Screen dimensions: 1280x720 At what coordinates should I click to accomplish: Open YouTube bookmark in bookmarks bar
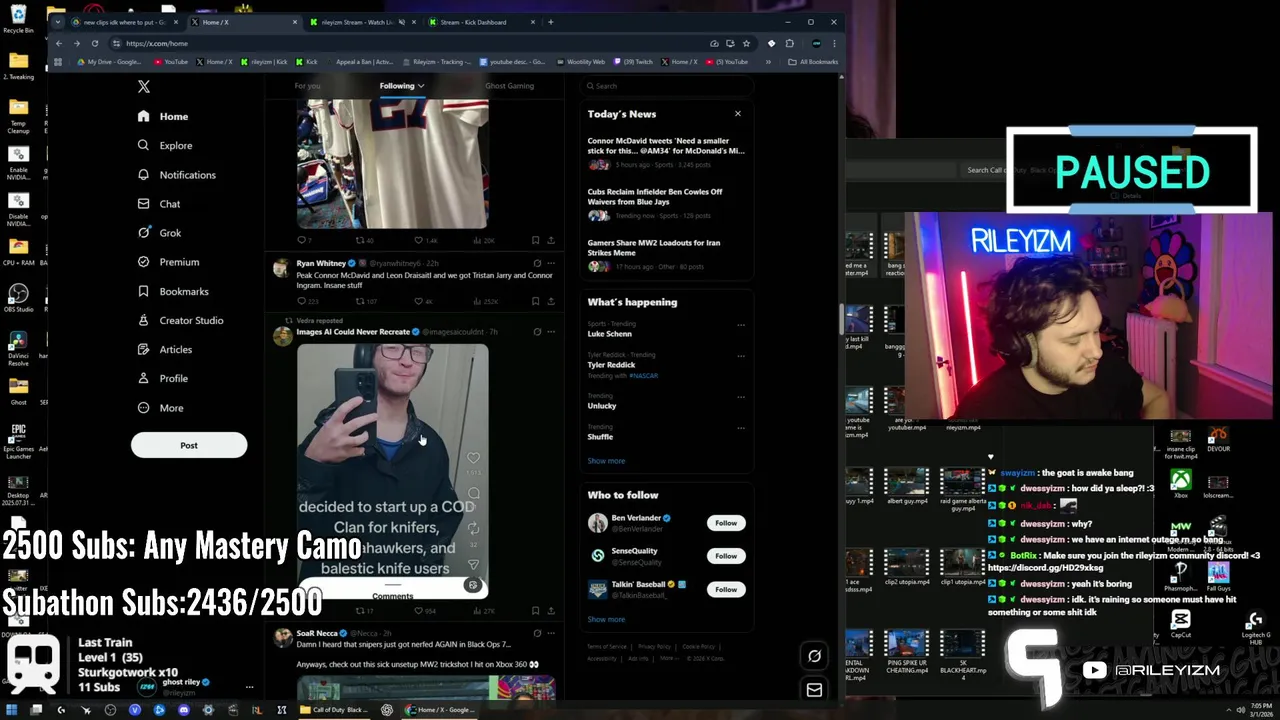[170, 62]
